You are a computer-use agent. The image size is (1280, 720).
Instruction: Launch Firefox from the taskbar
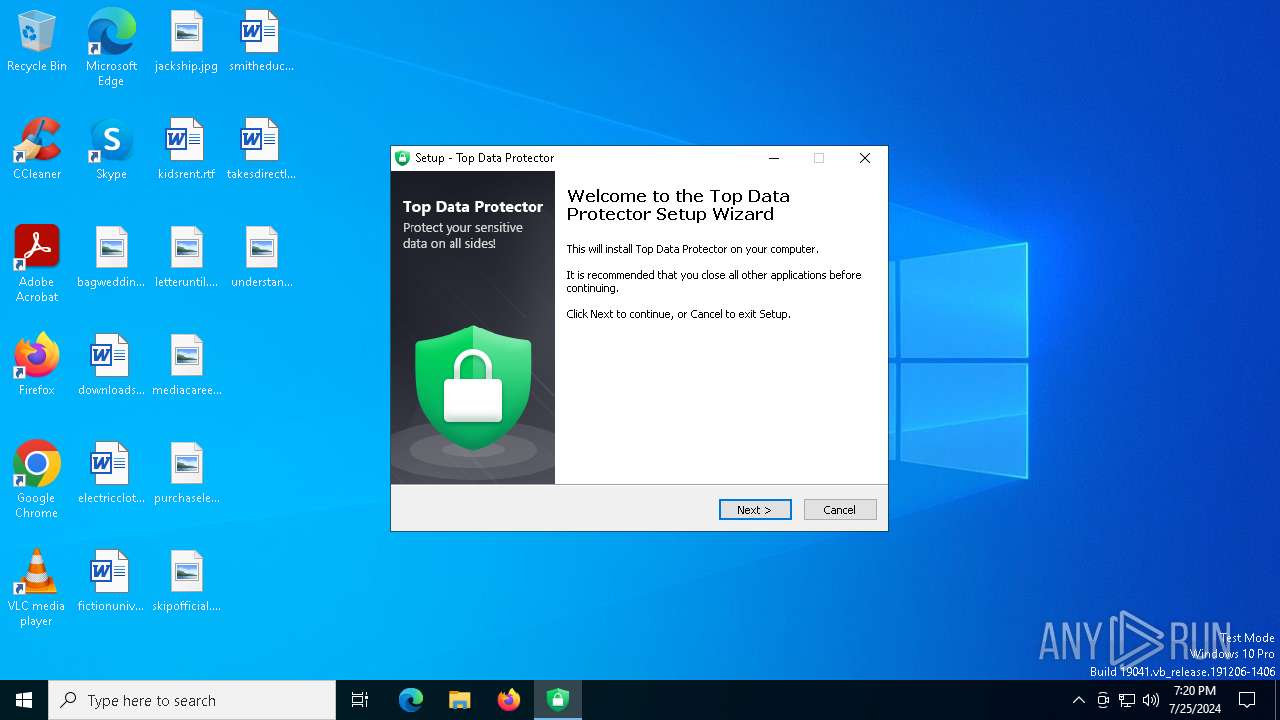(509, 700)
